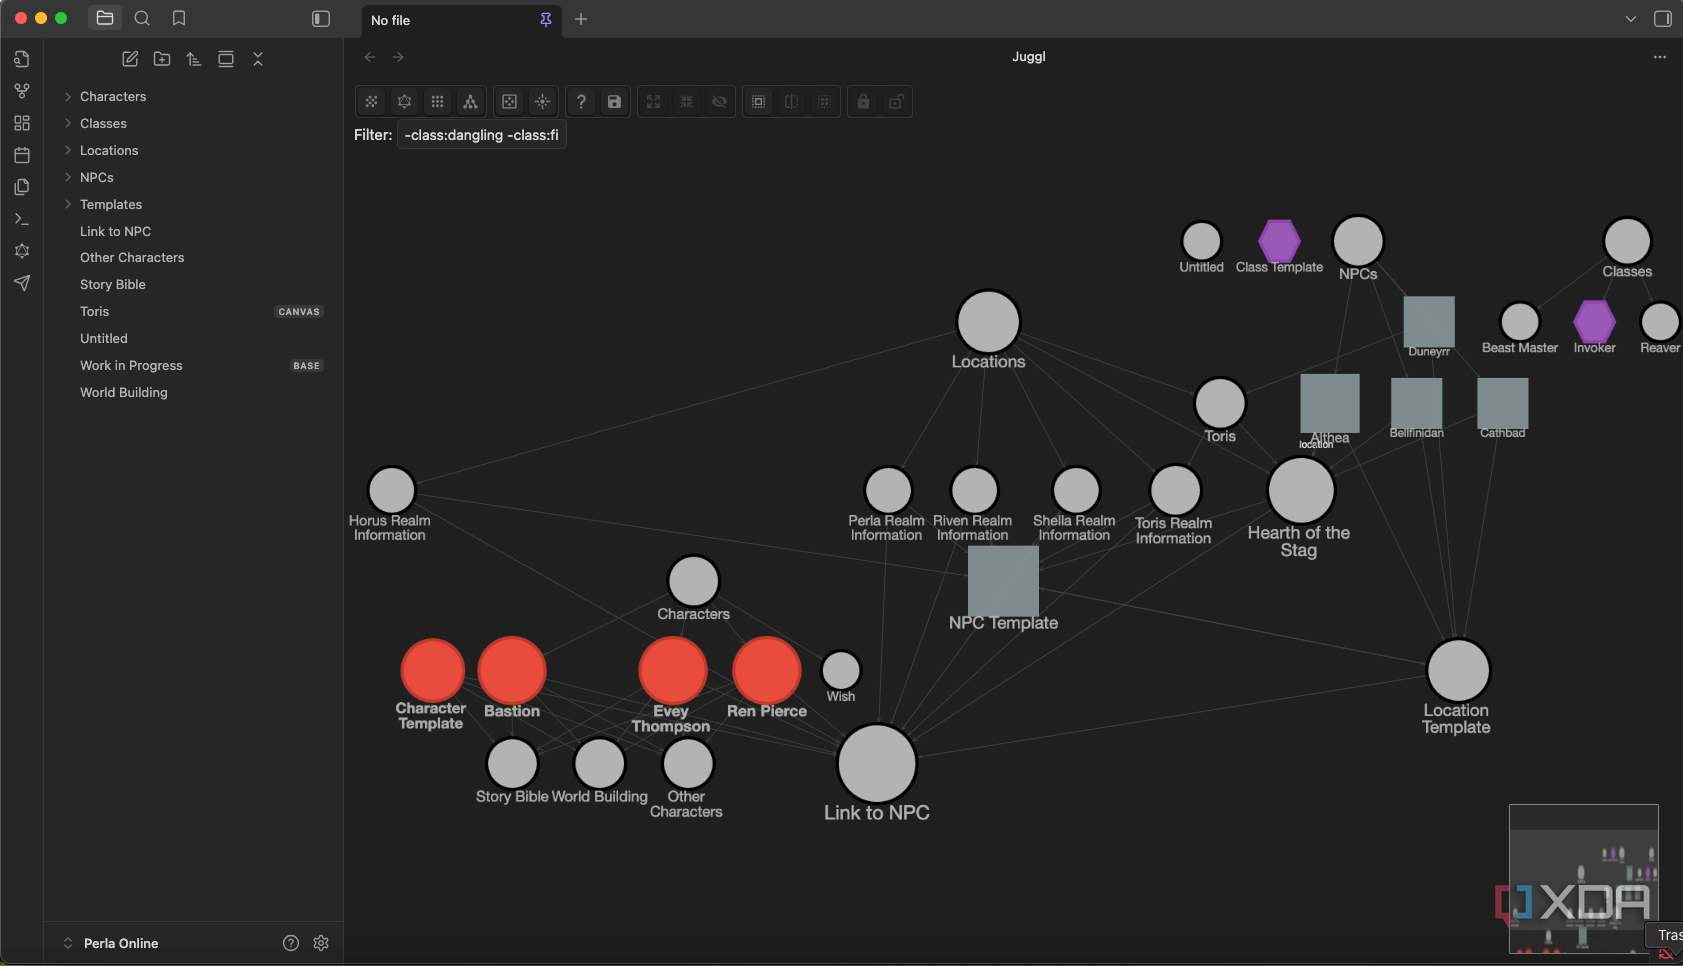Click the select-all dotted square icon
Screen dimensions: 1683x966
click(758, 102)
